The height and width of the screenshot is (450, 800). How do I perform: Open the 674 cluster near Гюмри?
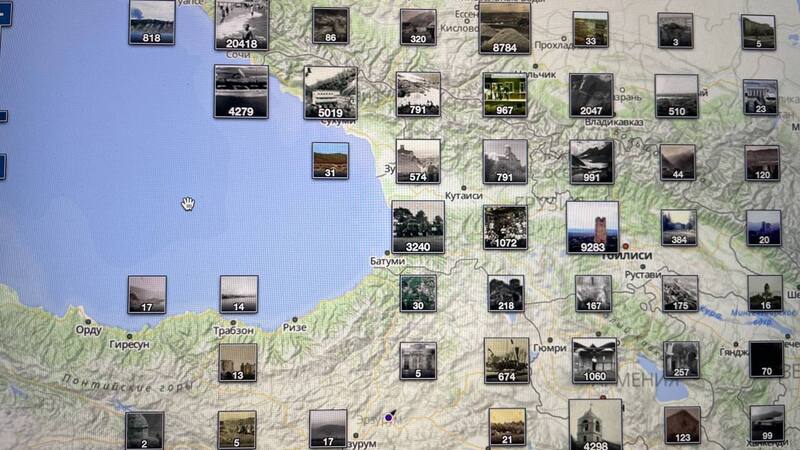tap(506, 360)
